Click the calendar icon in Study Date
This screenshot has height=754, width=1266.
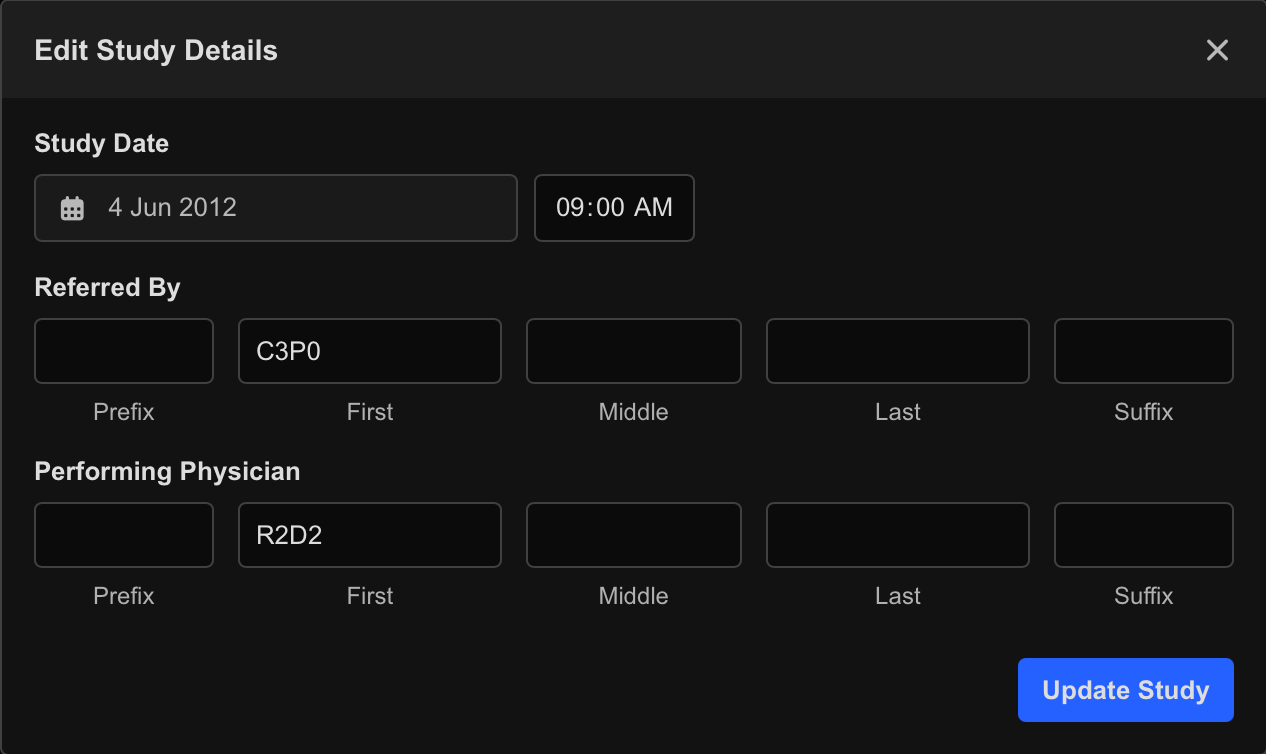pos(72,208)
